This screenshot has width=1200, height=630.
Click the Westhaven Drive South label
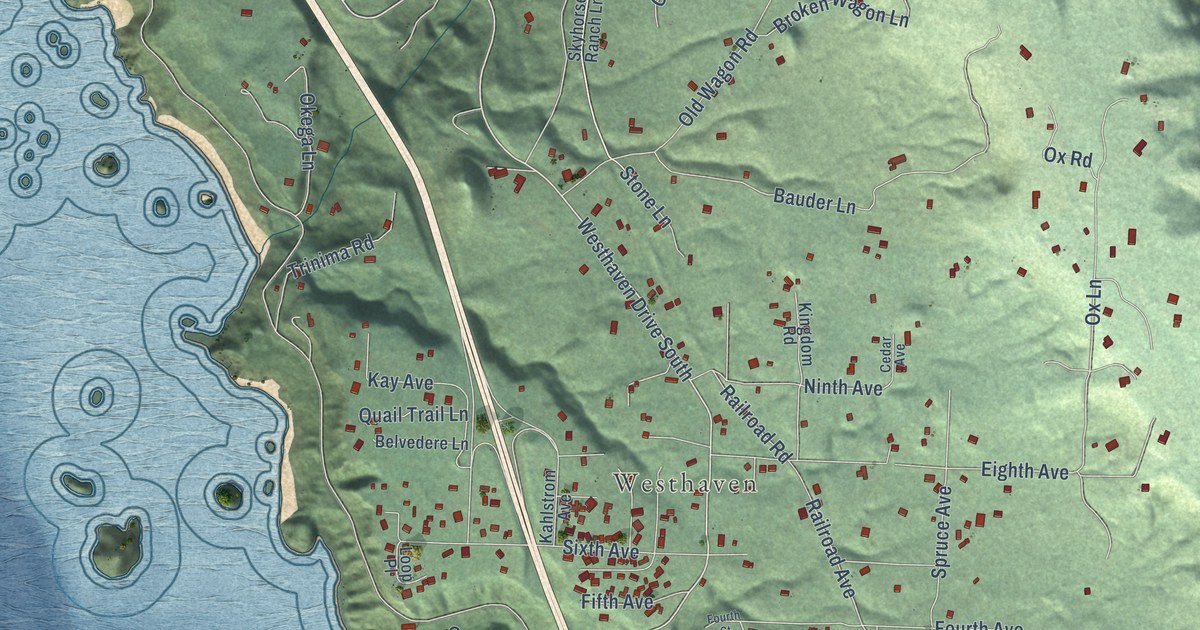point(634,299)
